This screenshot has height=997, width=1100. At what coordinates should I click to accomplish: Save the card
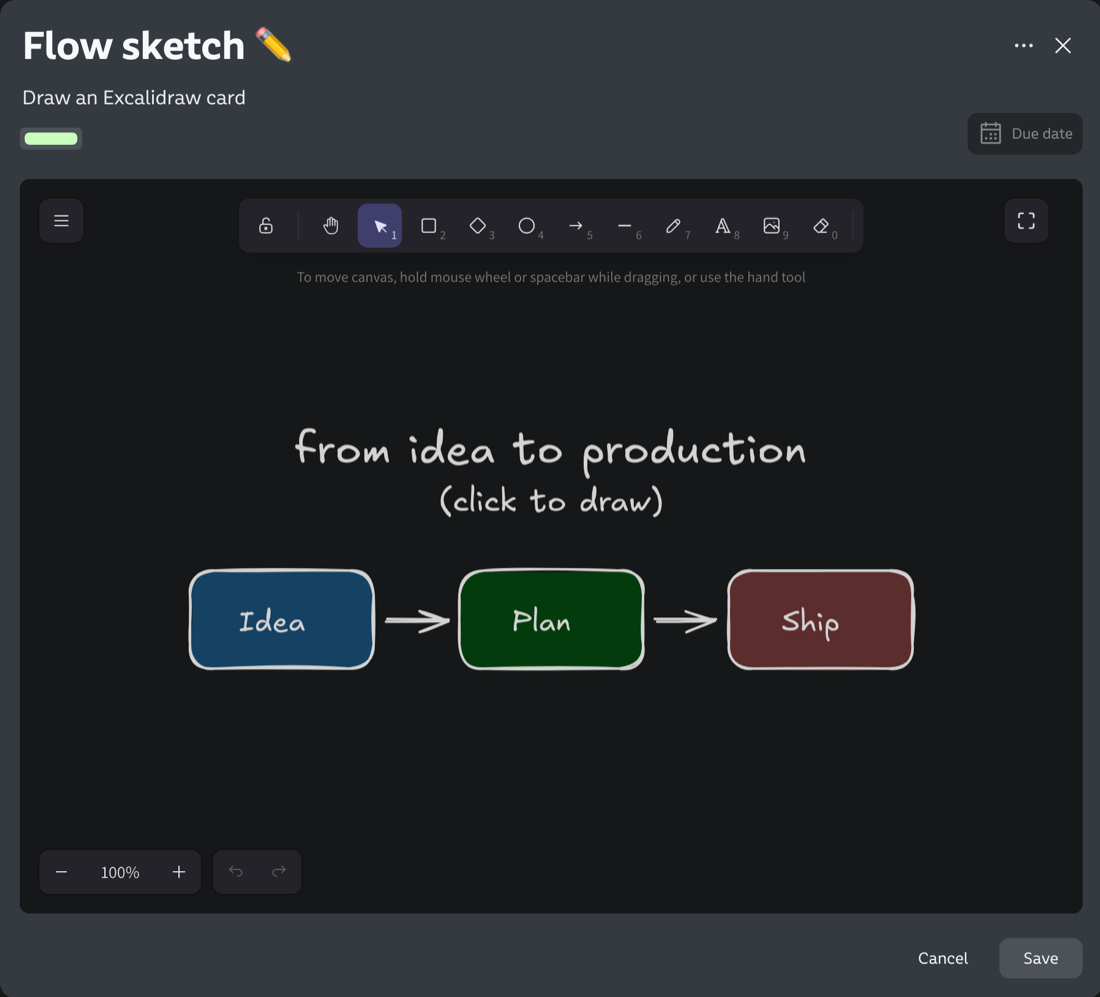(x=1040, y=958)
